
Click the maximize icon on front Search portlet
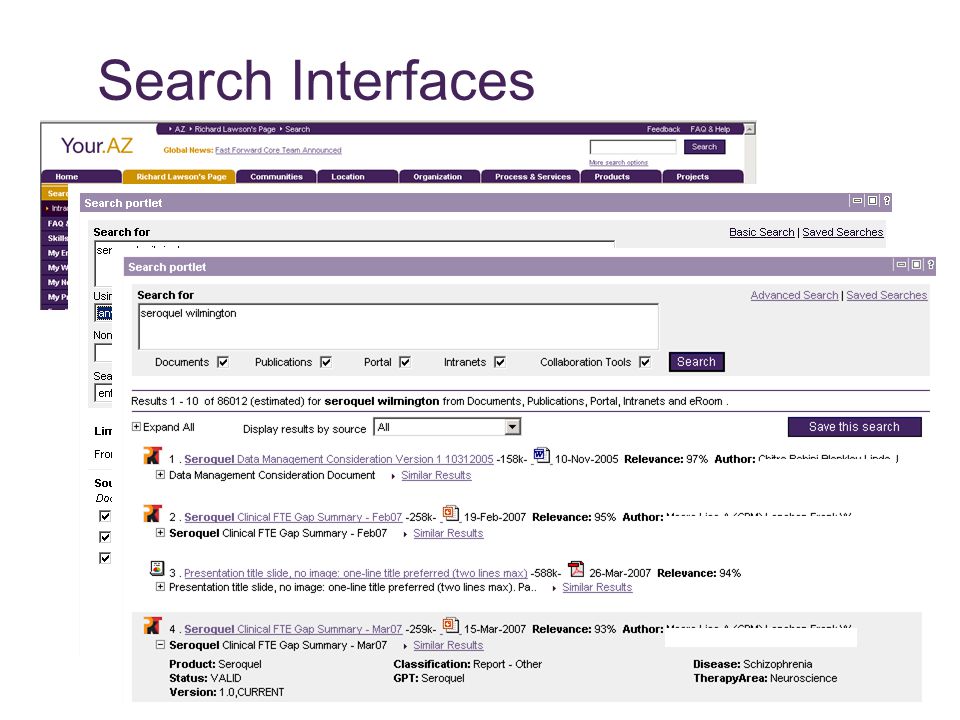917,264
